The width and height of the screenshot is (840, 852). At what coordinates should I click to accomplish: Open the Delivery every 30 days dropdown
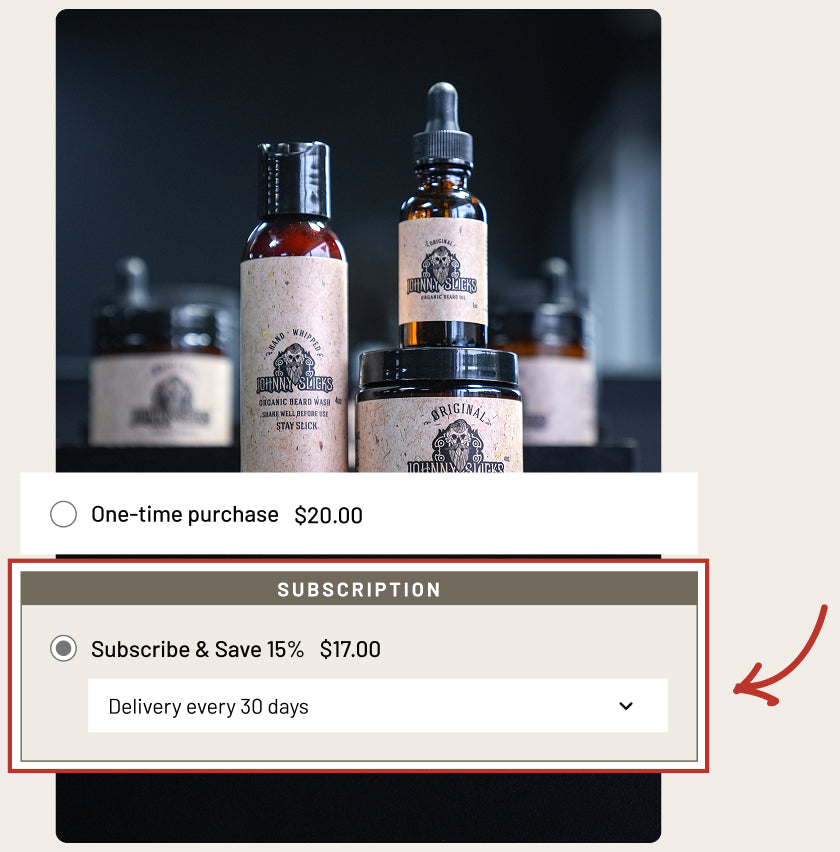point(378,706)
